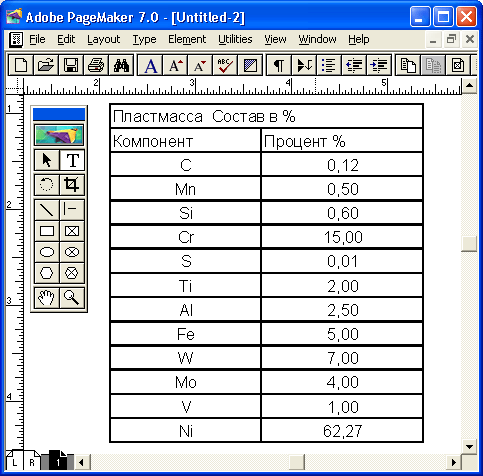The width and height of the screenshot is (483, 476).
Task: Open the Help menu
Action: click(359, 39)
